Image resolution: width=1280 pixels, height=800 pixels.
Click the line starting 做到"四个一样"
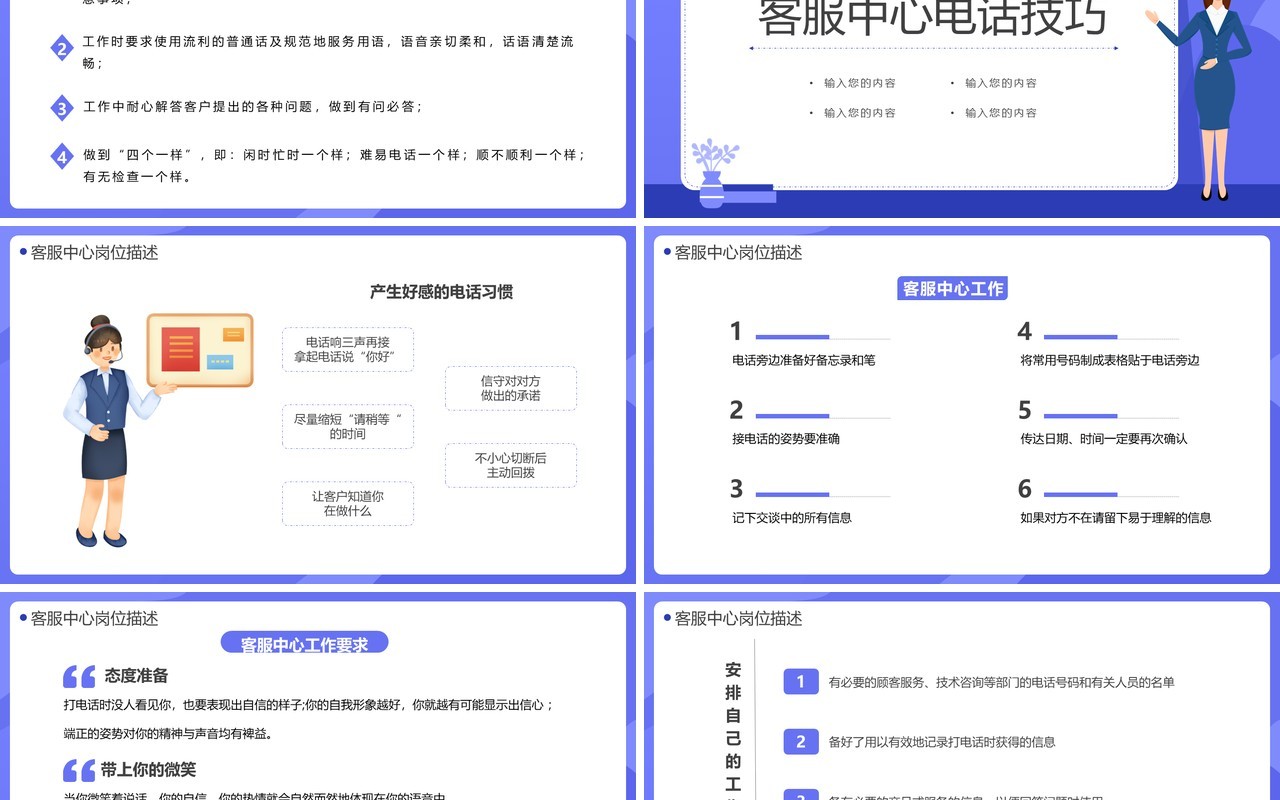tap(334, 166)
